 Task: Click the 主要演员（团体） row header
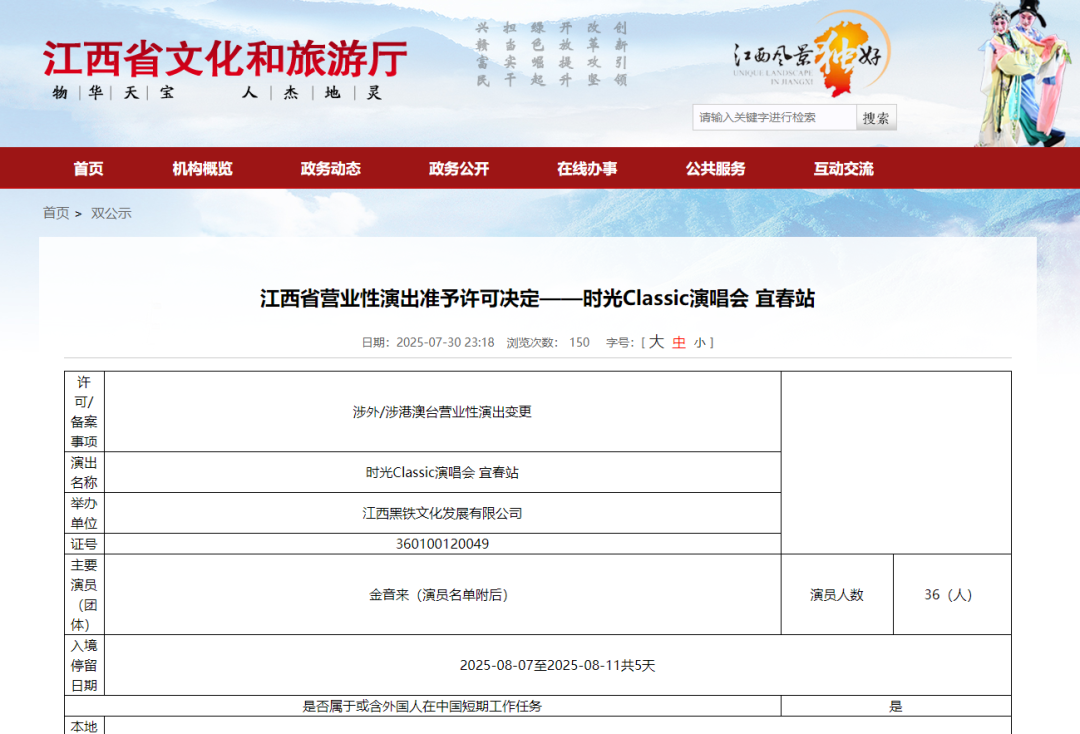click(x=84, y=594)
